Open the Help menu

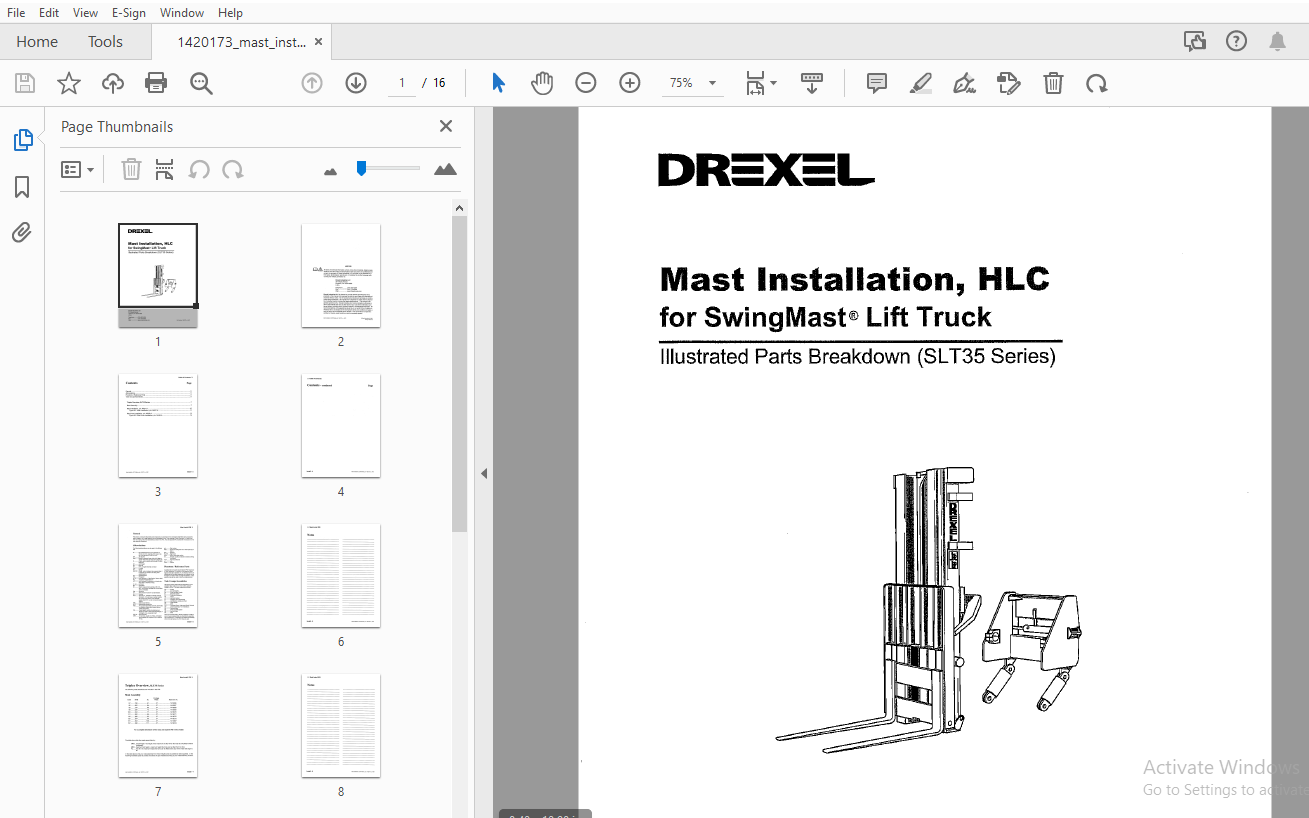(230, 13)
